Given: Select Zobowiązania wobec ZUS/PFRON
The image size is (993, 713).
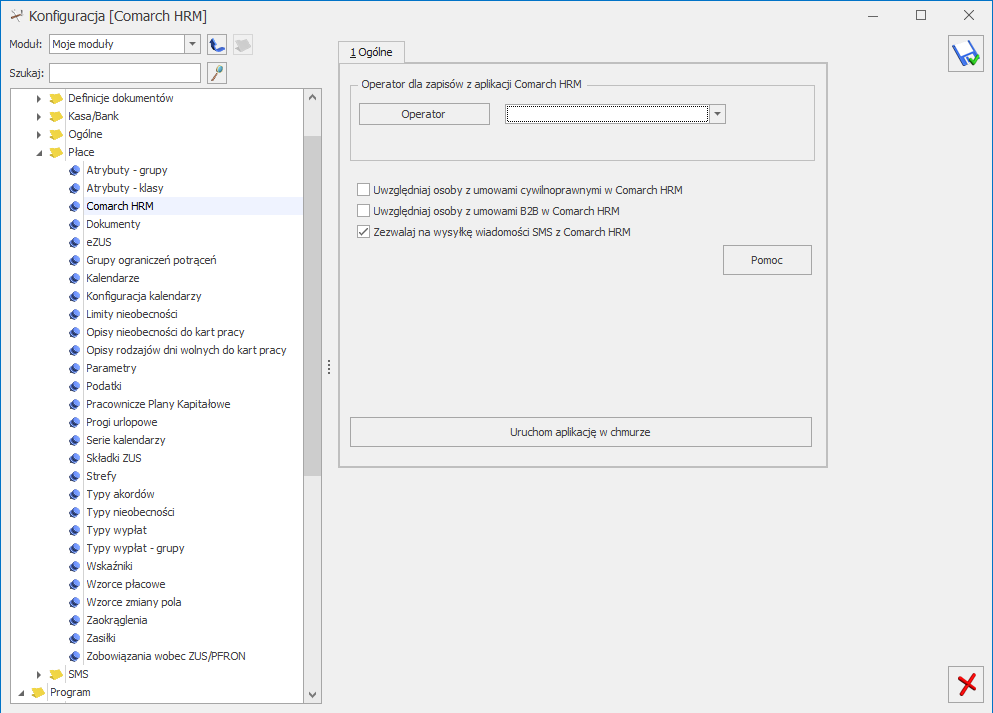Looking at the screenshot, I should coord(166,657).
